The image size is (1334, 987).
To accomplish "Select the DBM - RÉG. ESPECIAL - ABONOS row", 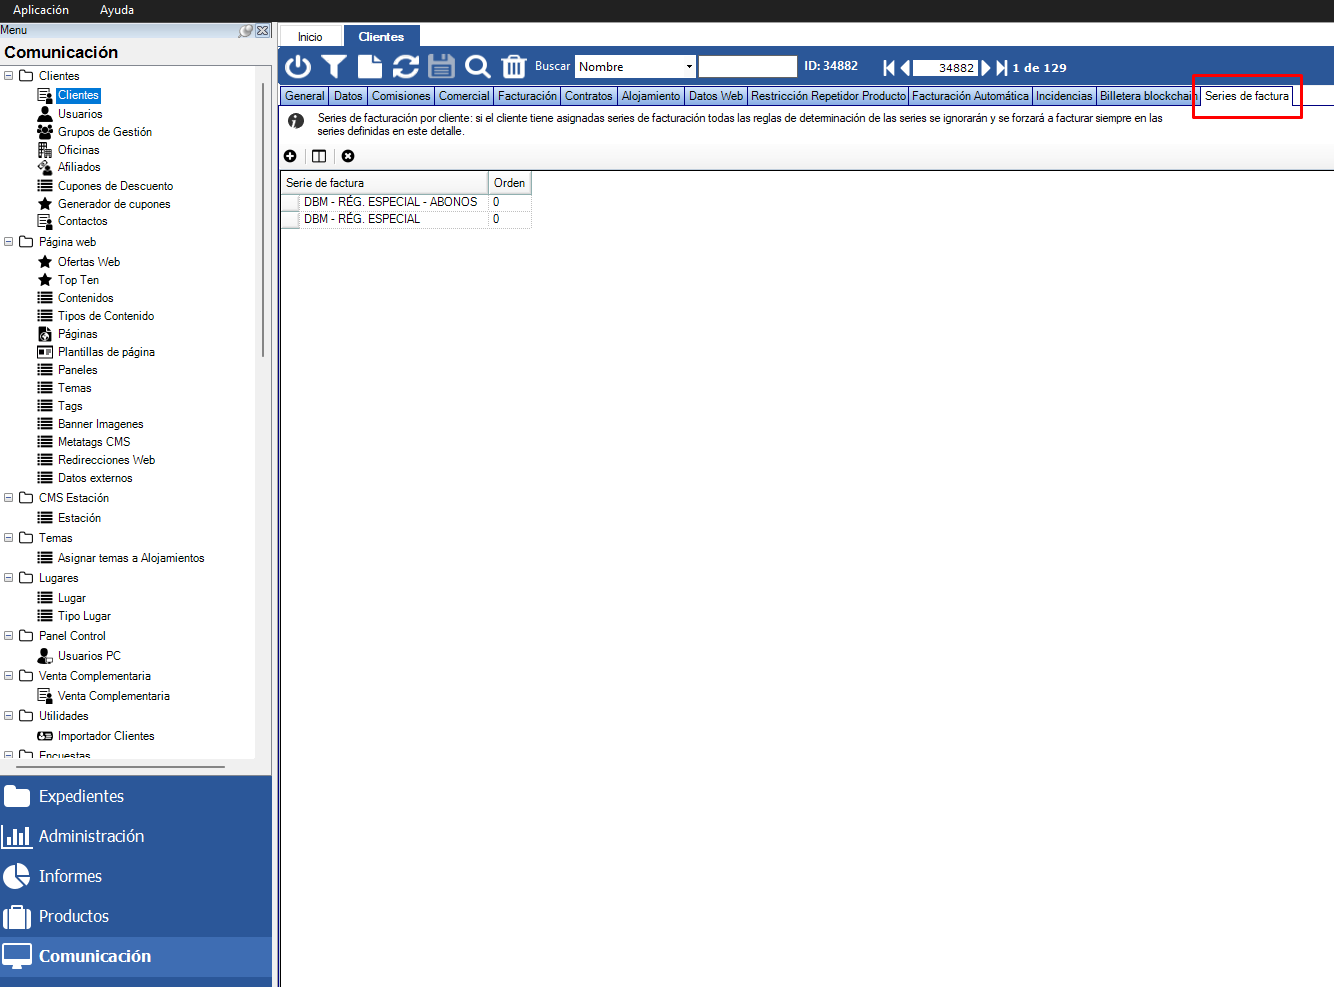I will (x=406, y=202).
